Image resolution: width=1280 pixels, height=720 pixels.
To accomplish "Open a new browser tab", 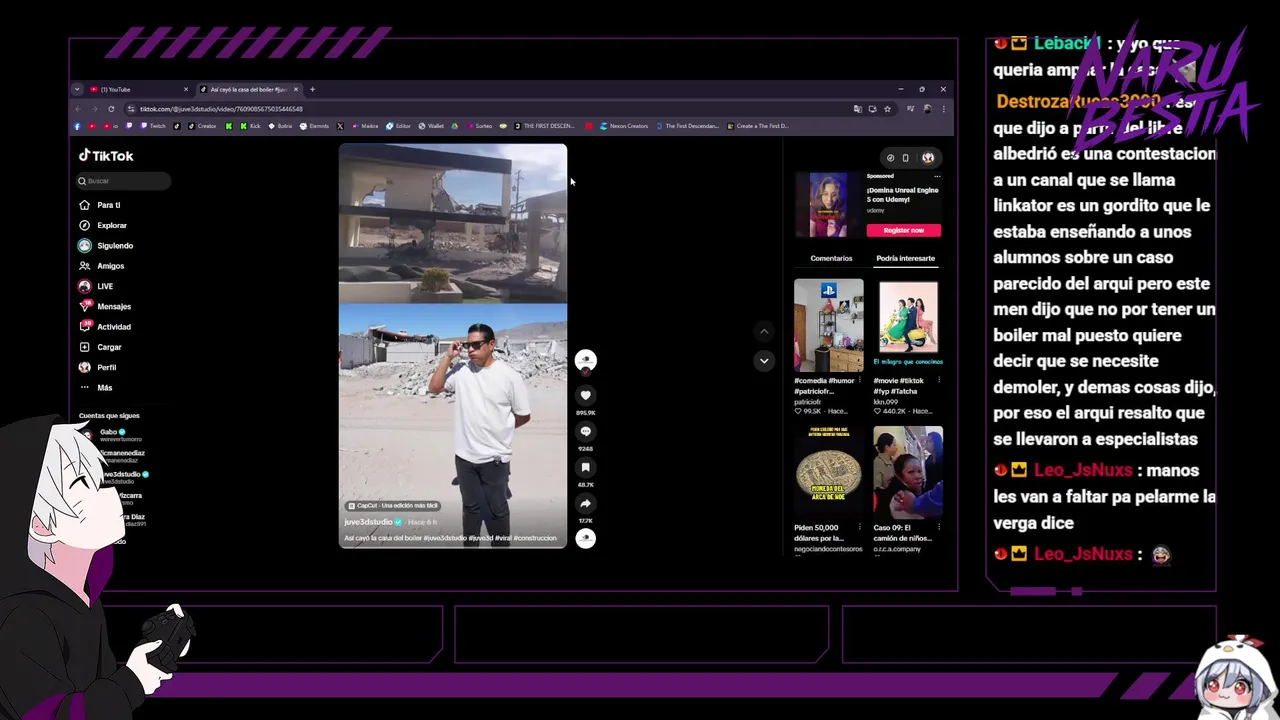I will [x=312, y=89].
